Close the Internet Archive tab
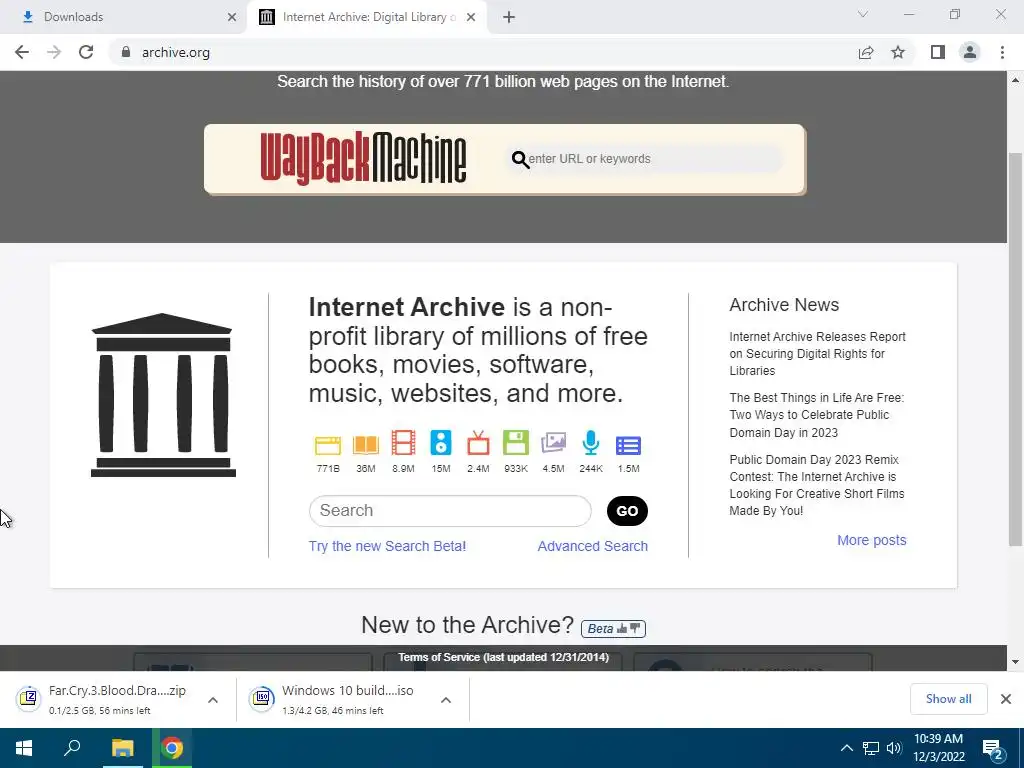 [471, 17]
